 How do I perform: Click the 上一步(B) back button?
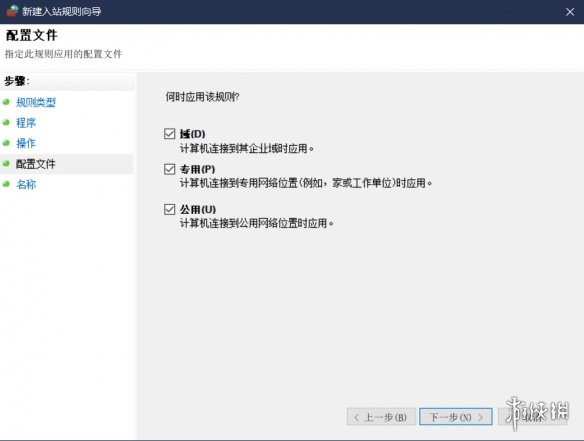coord(381,417)
